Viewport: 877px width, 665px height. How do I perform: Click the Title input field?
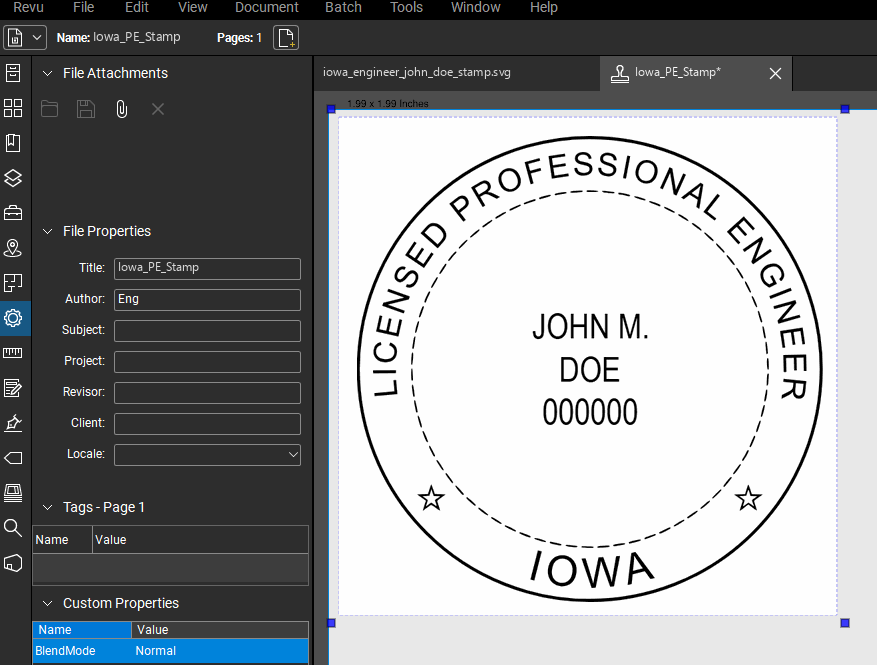[x=208, y=268]
